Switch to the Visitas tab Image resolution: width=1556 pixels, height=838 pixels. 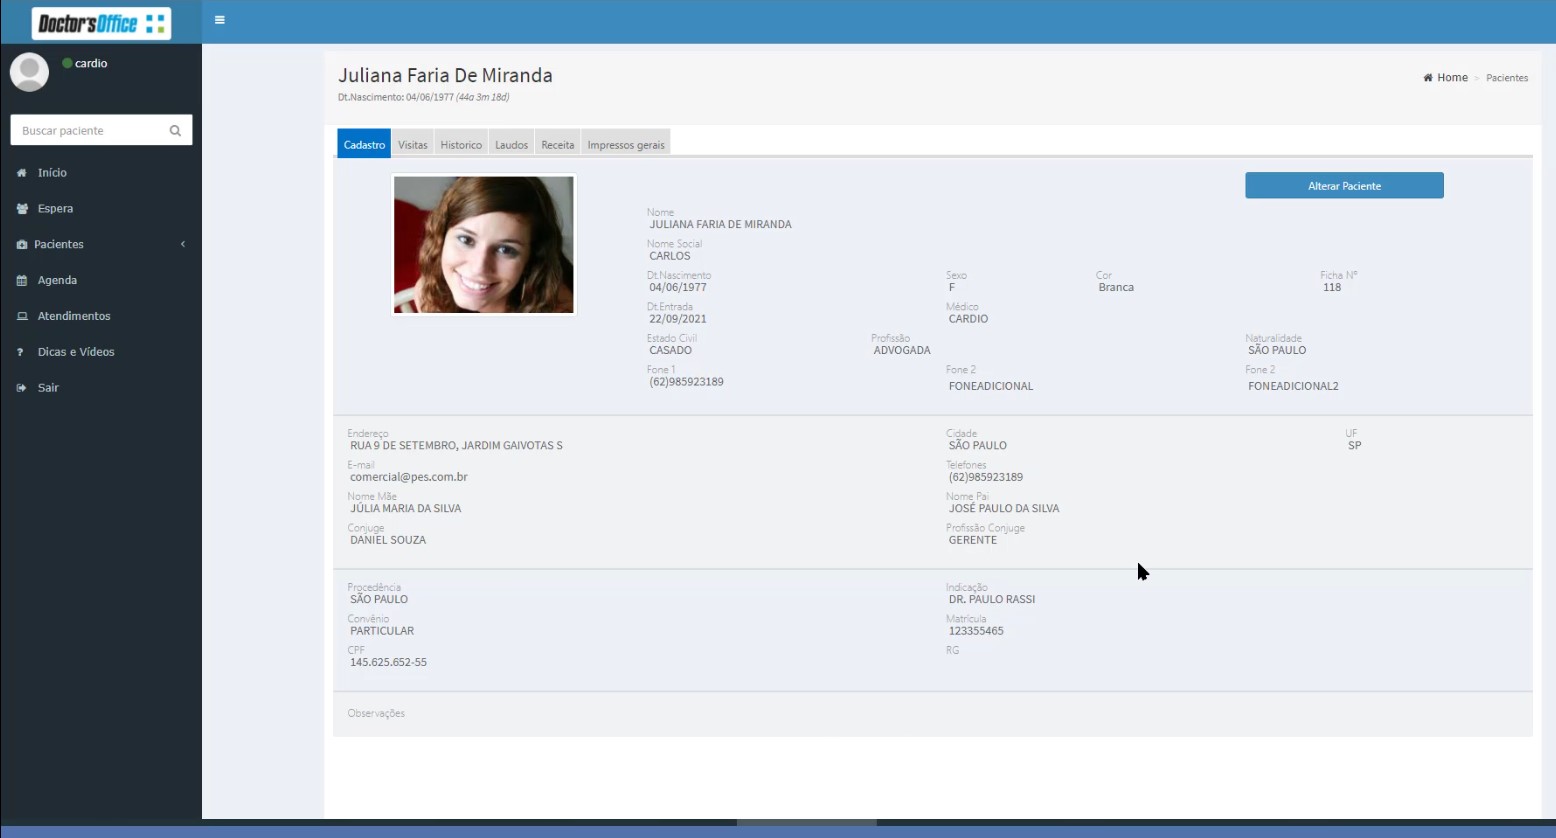click(412, 144)
